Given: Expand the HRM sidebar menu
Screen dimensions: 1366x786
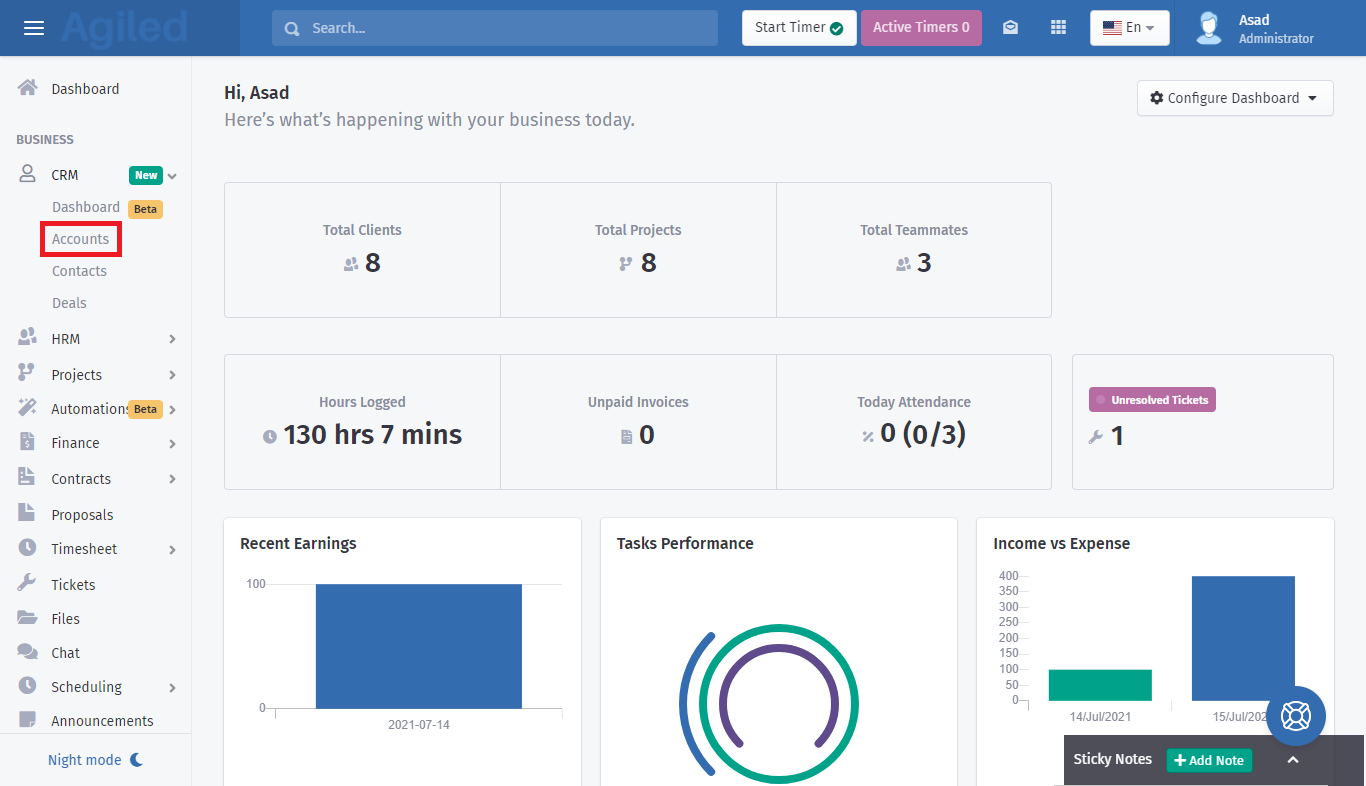Looking at the screenshot, I should 96,339.
